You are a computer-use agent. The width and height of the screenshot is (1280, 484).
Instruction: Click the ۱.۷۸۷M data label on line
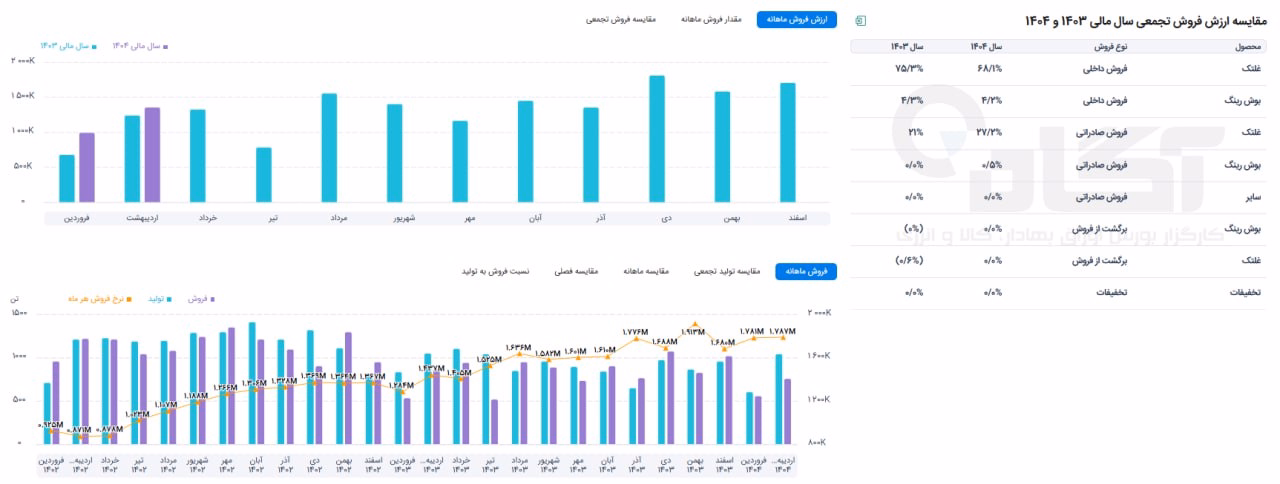pyautogui.click(x=782, y=331)
